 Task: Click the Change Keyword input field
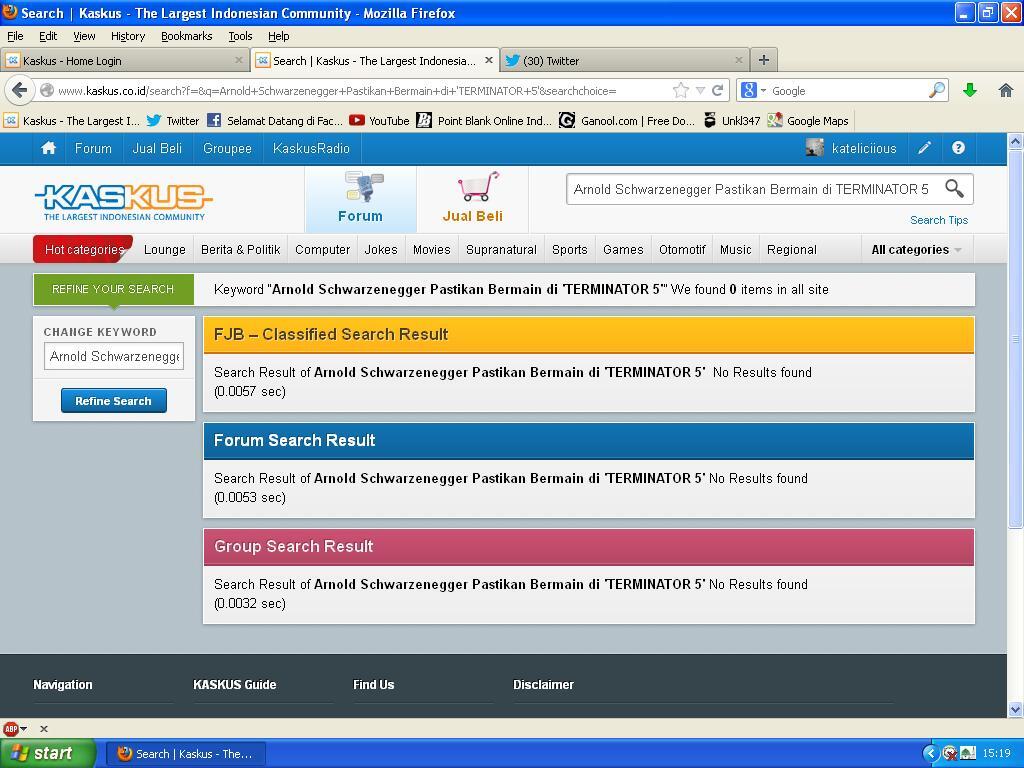pos(114,356)
